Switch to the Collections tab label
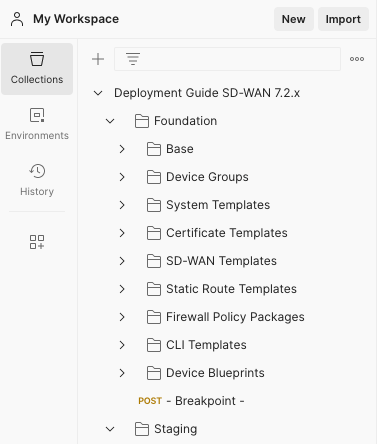377x444 pixels. pyautogui.click(x=37, y=79)
